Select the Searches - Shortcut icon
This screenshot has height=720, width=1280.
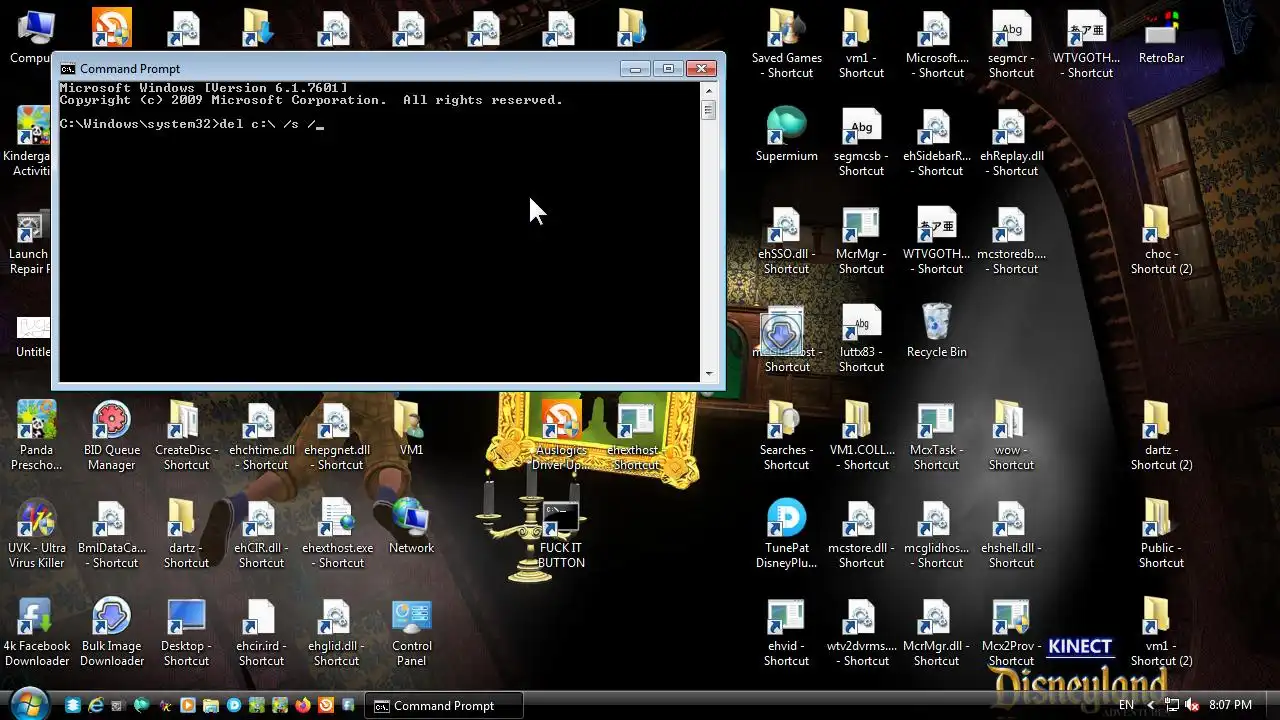(x=787, y=436)
